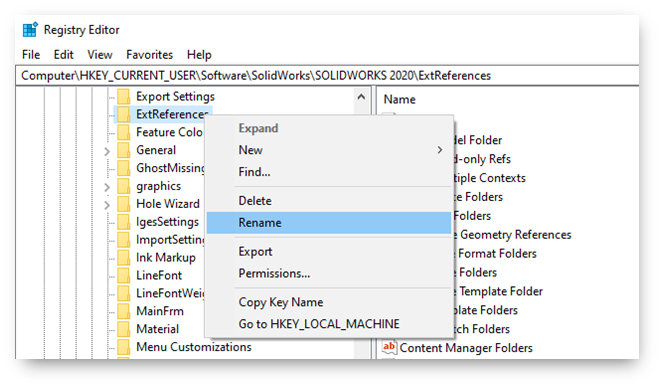Click the Material folder icon
Viewport: 663px width, 388px height.
pos(123,329)
